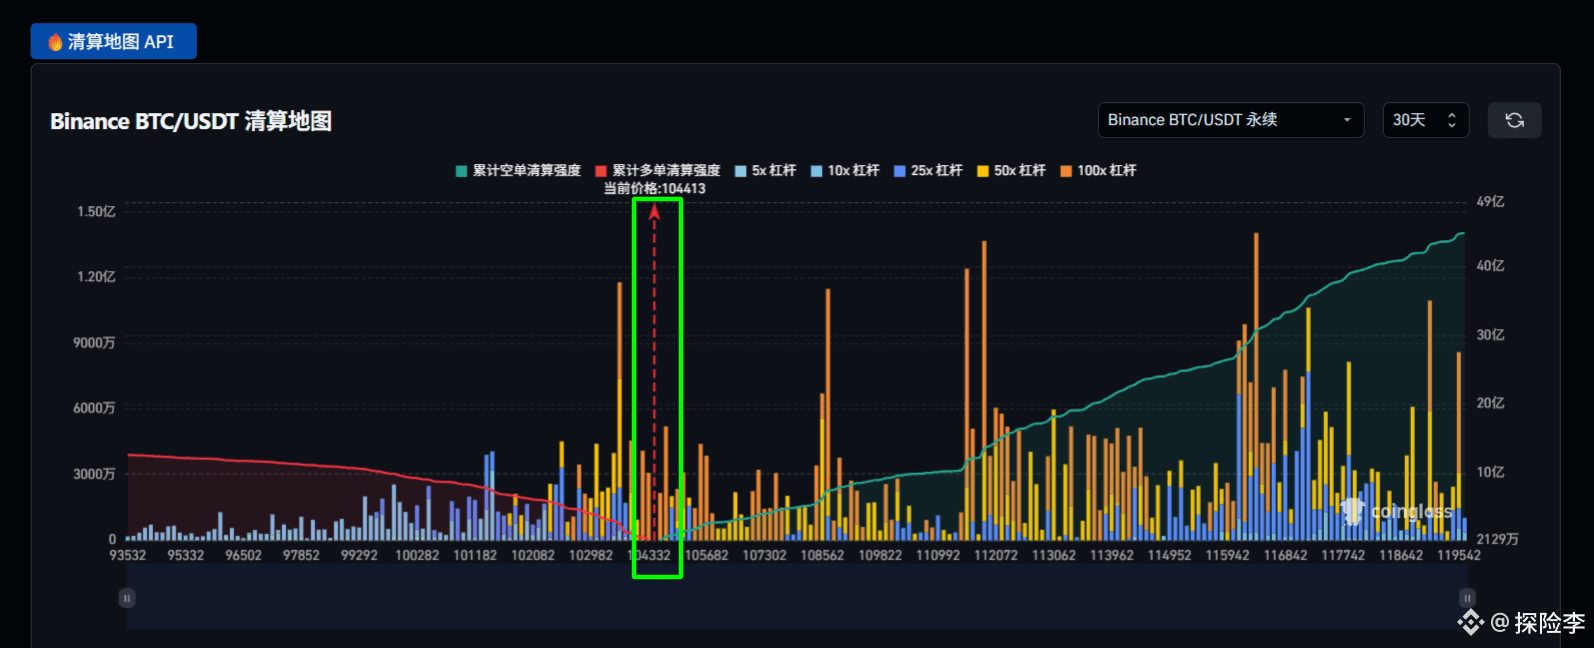This screenshot has height=648, width=1594.
Task: Click the x-axis label 115942
Action: coord(1228,555)
